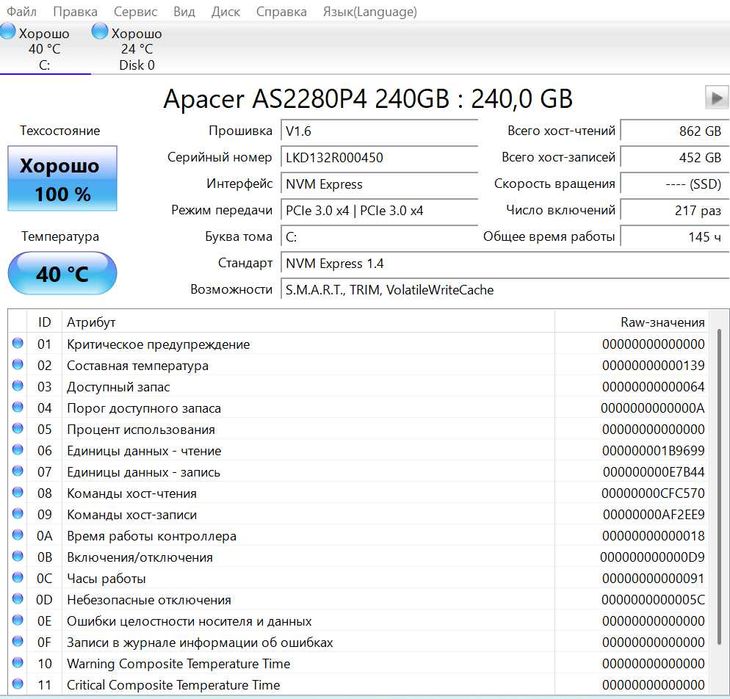The width and height of the screenshot is (730, 699).
Task: Select the C: drive tab
Action: 45,48
